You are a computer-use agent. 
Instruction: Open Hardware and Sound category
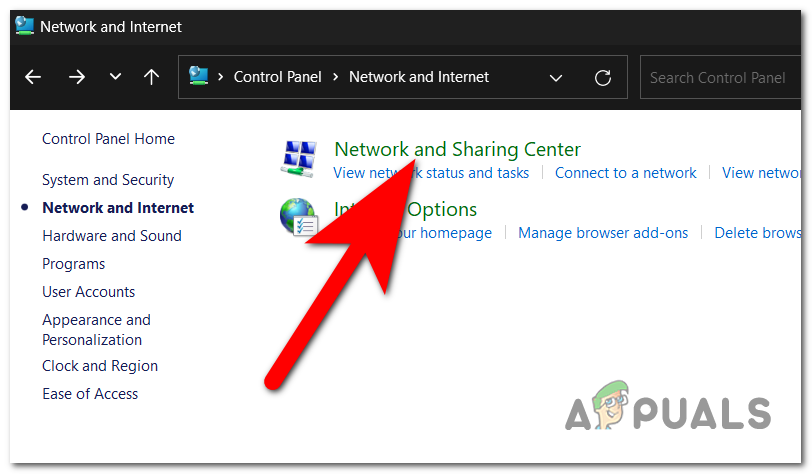point(112,236)
